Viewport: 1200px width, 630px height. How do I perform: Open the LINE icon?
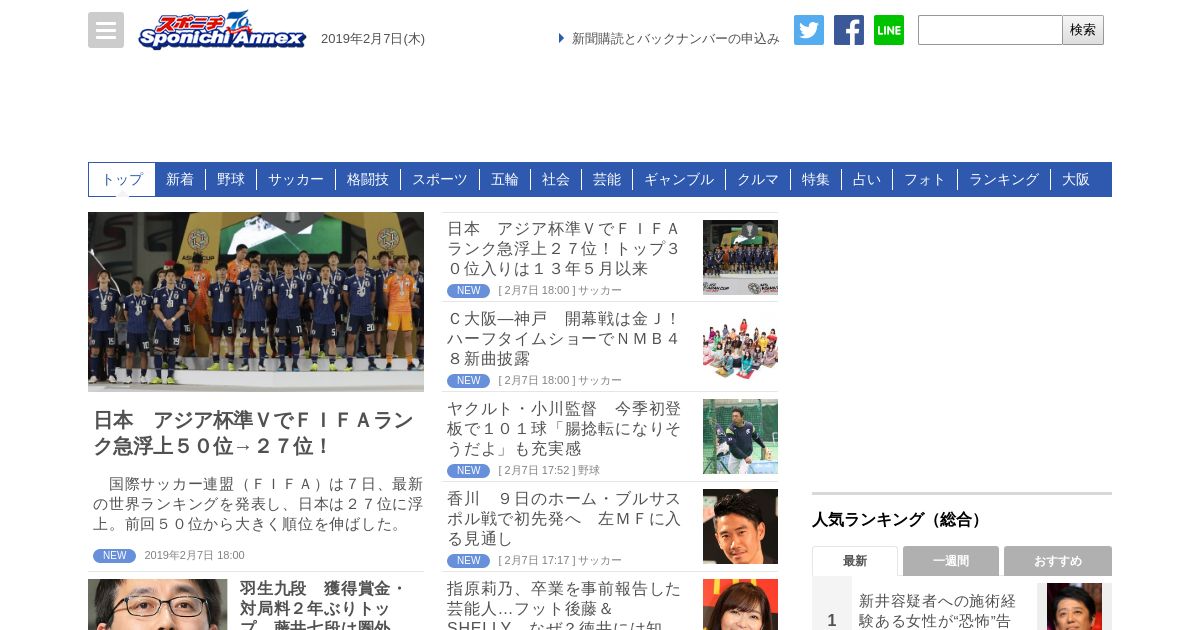coord(889,30)
